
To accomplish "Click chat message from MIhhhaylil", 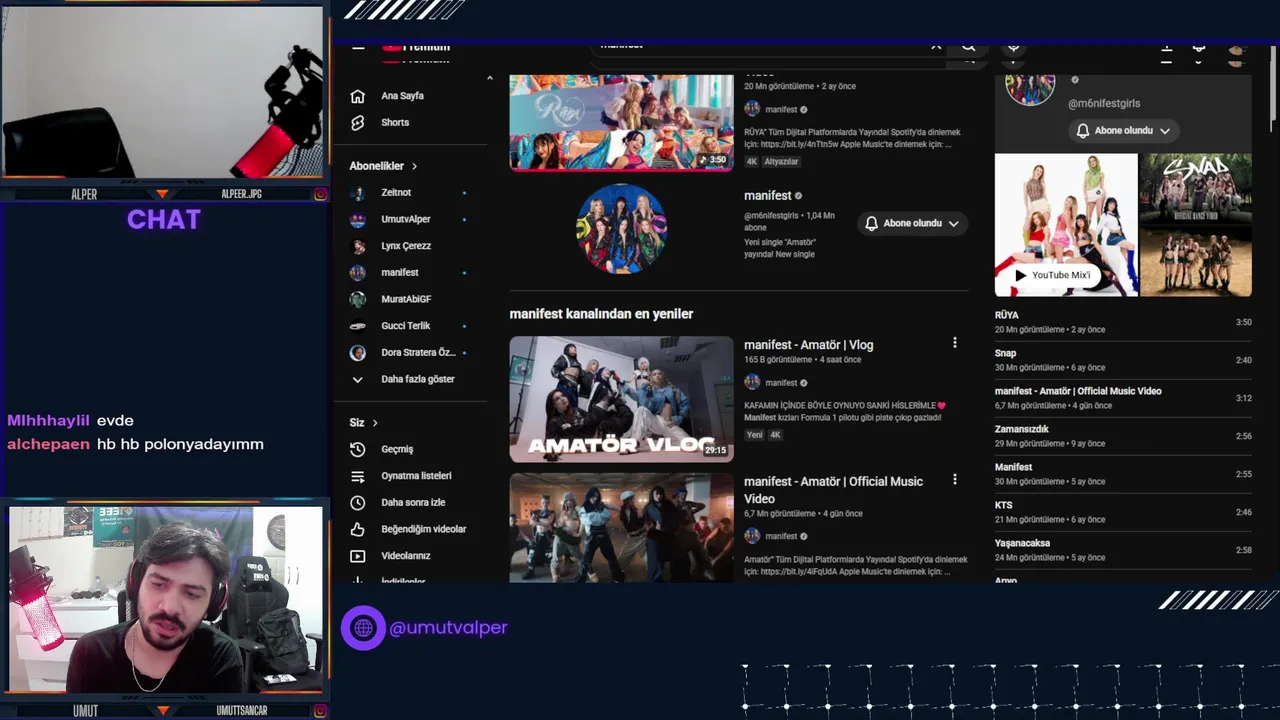I will 70,421.
